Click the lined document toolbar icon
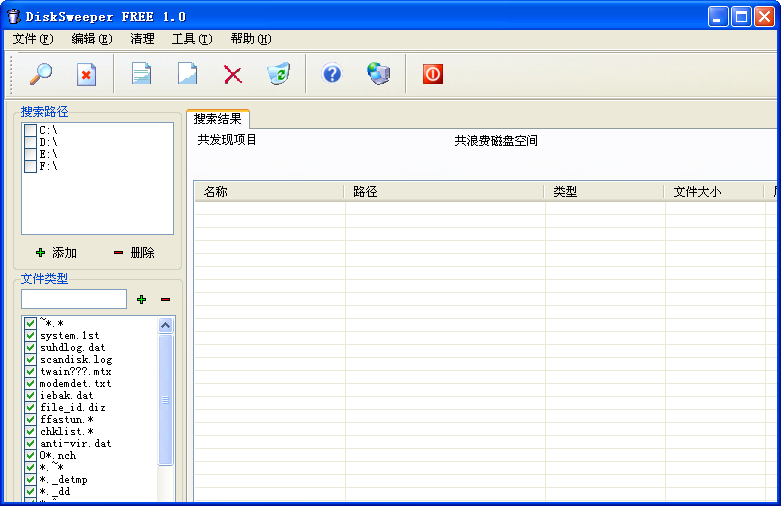781x506 pixels. [142, 74]
